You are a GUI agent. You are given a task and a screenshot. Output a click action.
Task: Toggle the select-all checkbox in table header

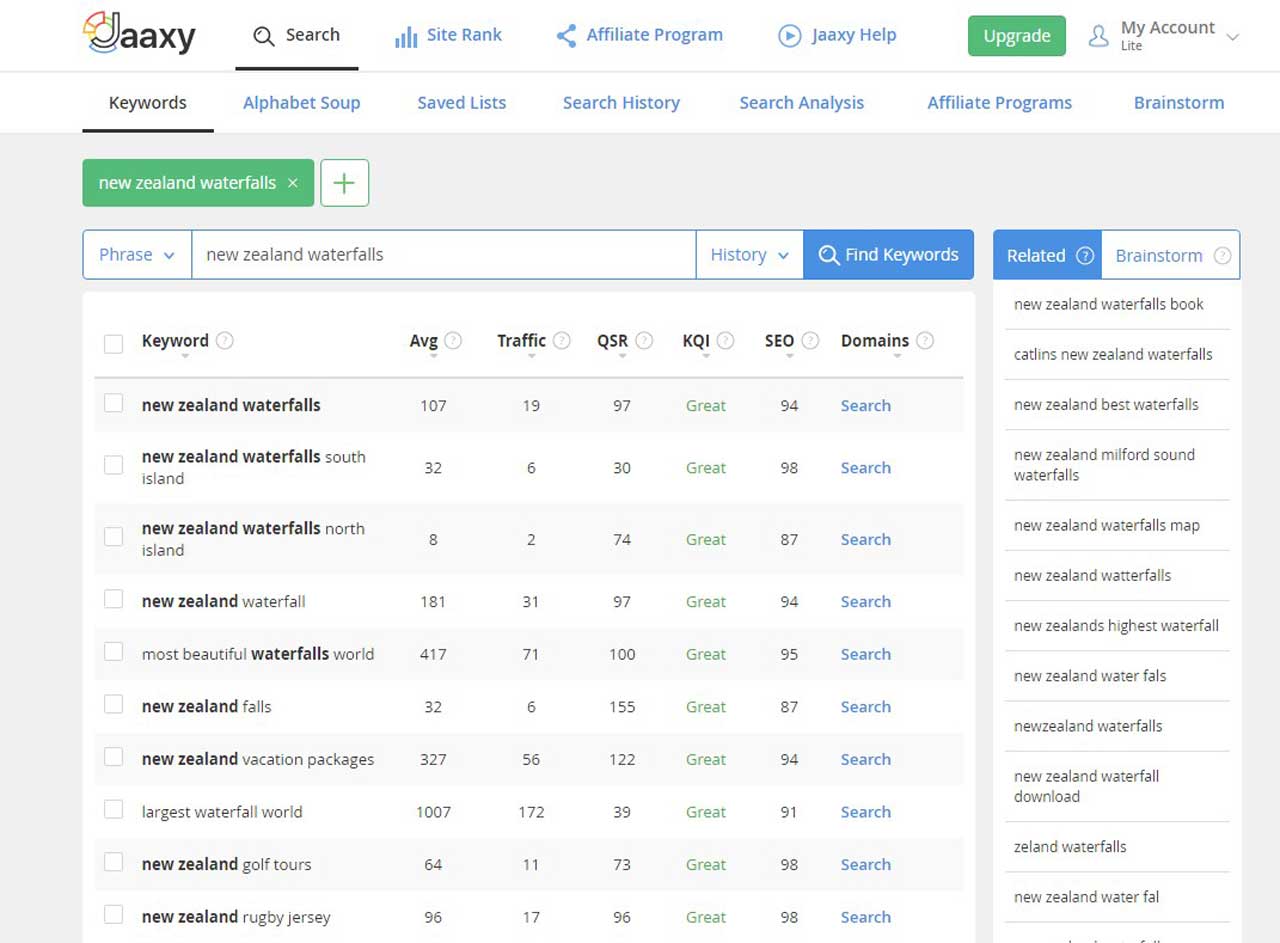coord(114,344)
